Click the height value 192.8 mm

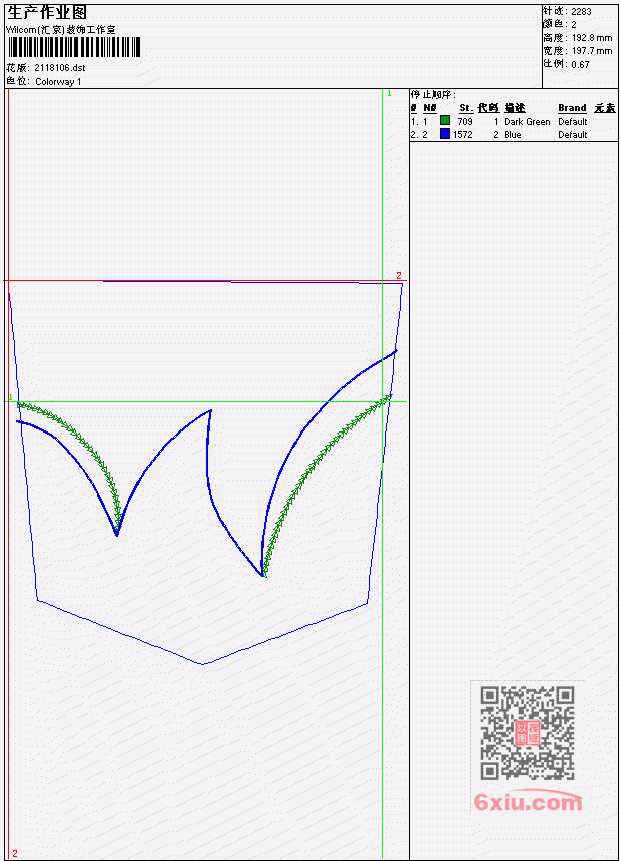tap(592, 38)
